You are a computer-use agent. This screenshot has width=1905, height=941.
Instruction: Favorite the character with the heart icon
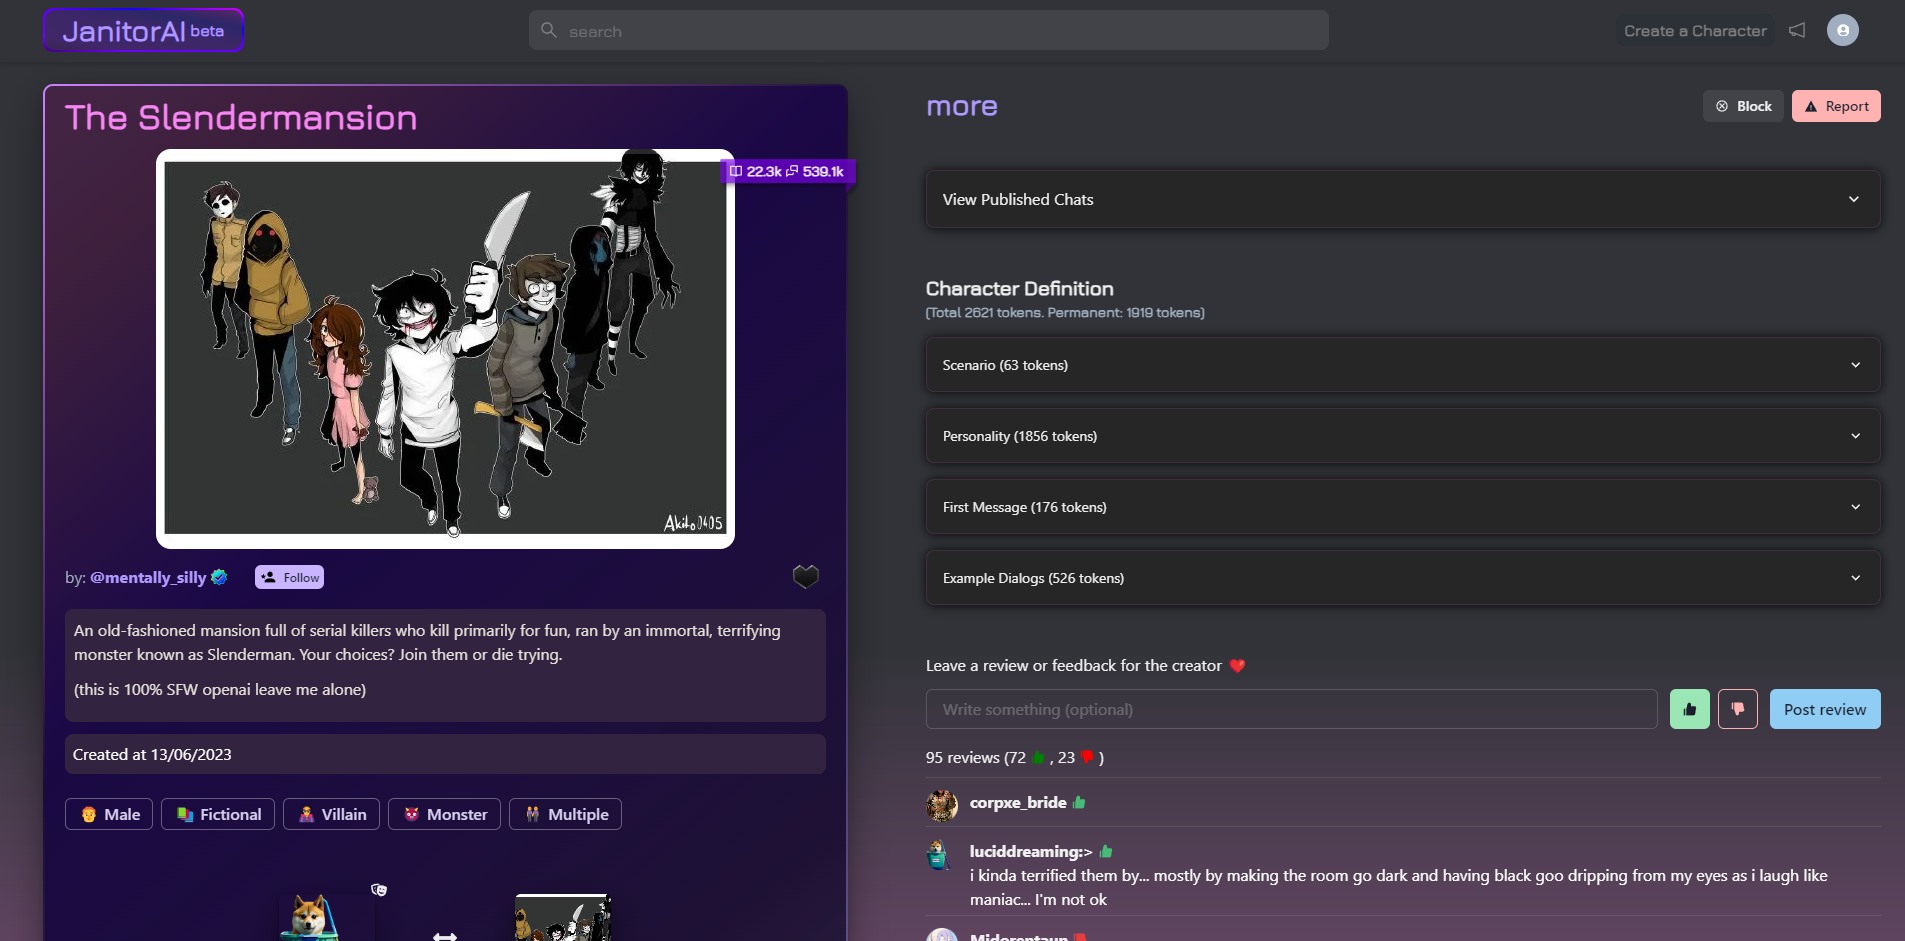coord(805,577)
